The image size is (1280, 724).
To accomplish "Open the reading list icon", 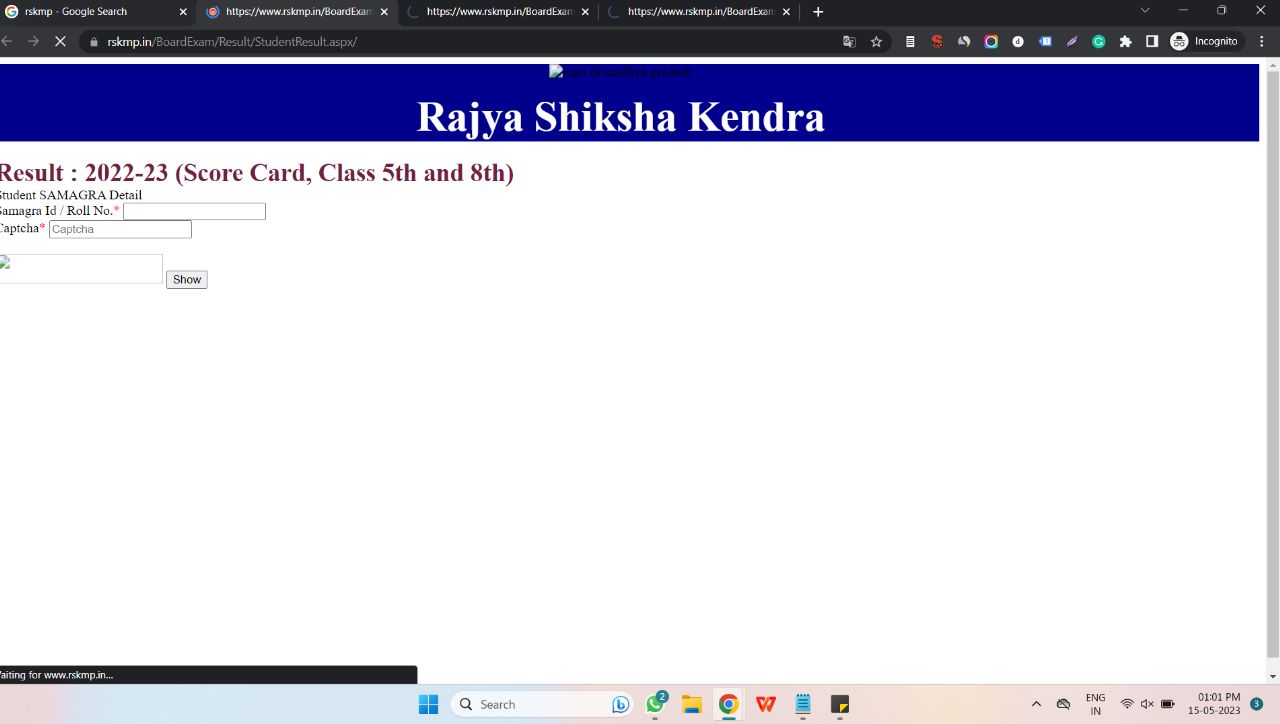I will click(909, 41).
